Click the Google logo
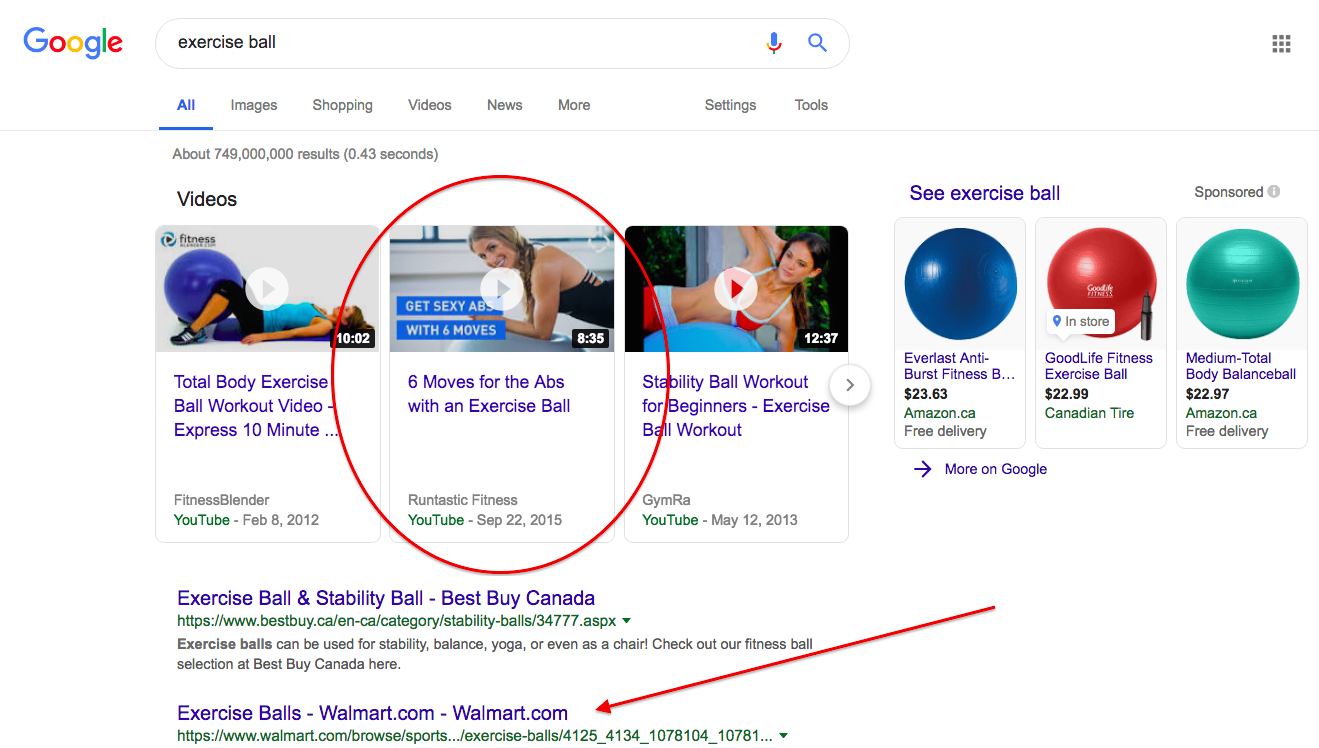Image resolution: width=1319 pixels, height=748 pixels. click(73, 42)
